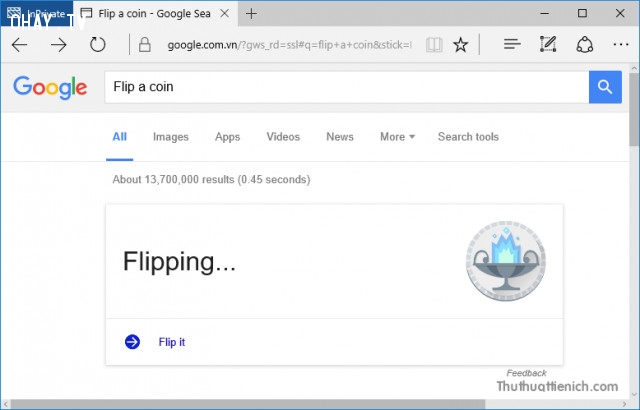640x410 pixels.
Task: Open reading view book icon
Action: 434,45
